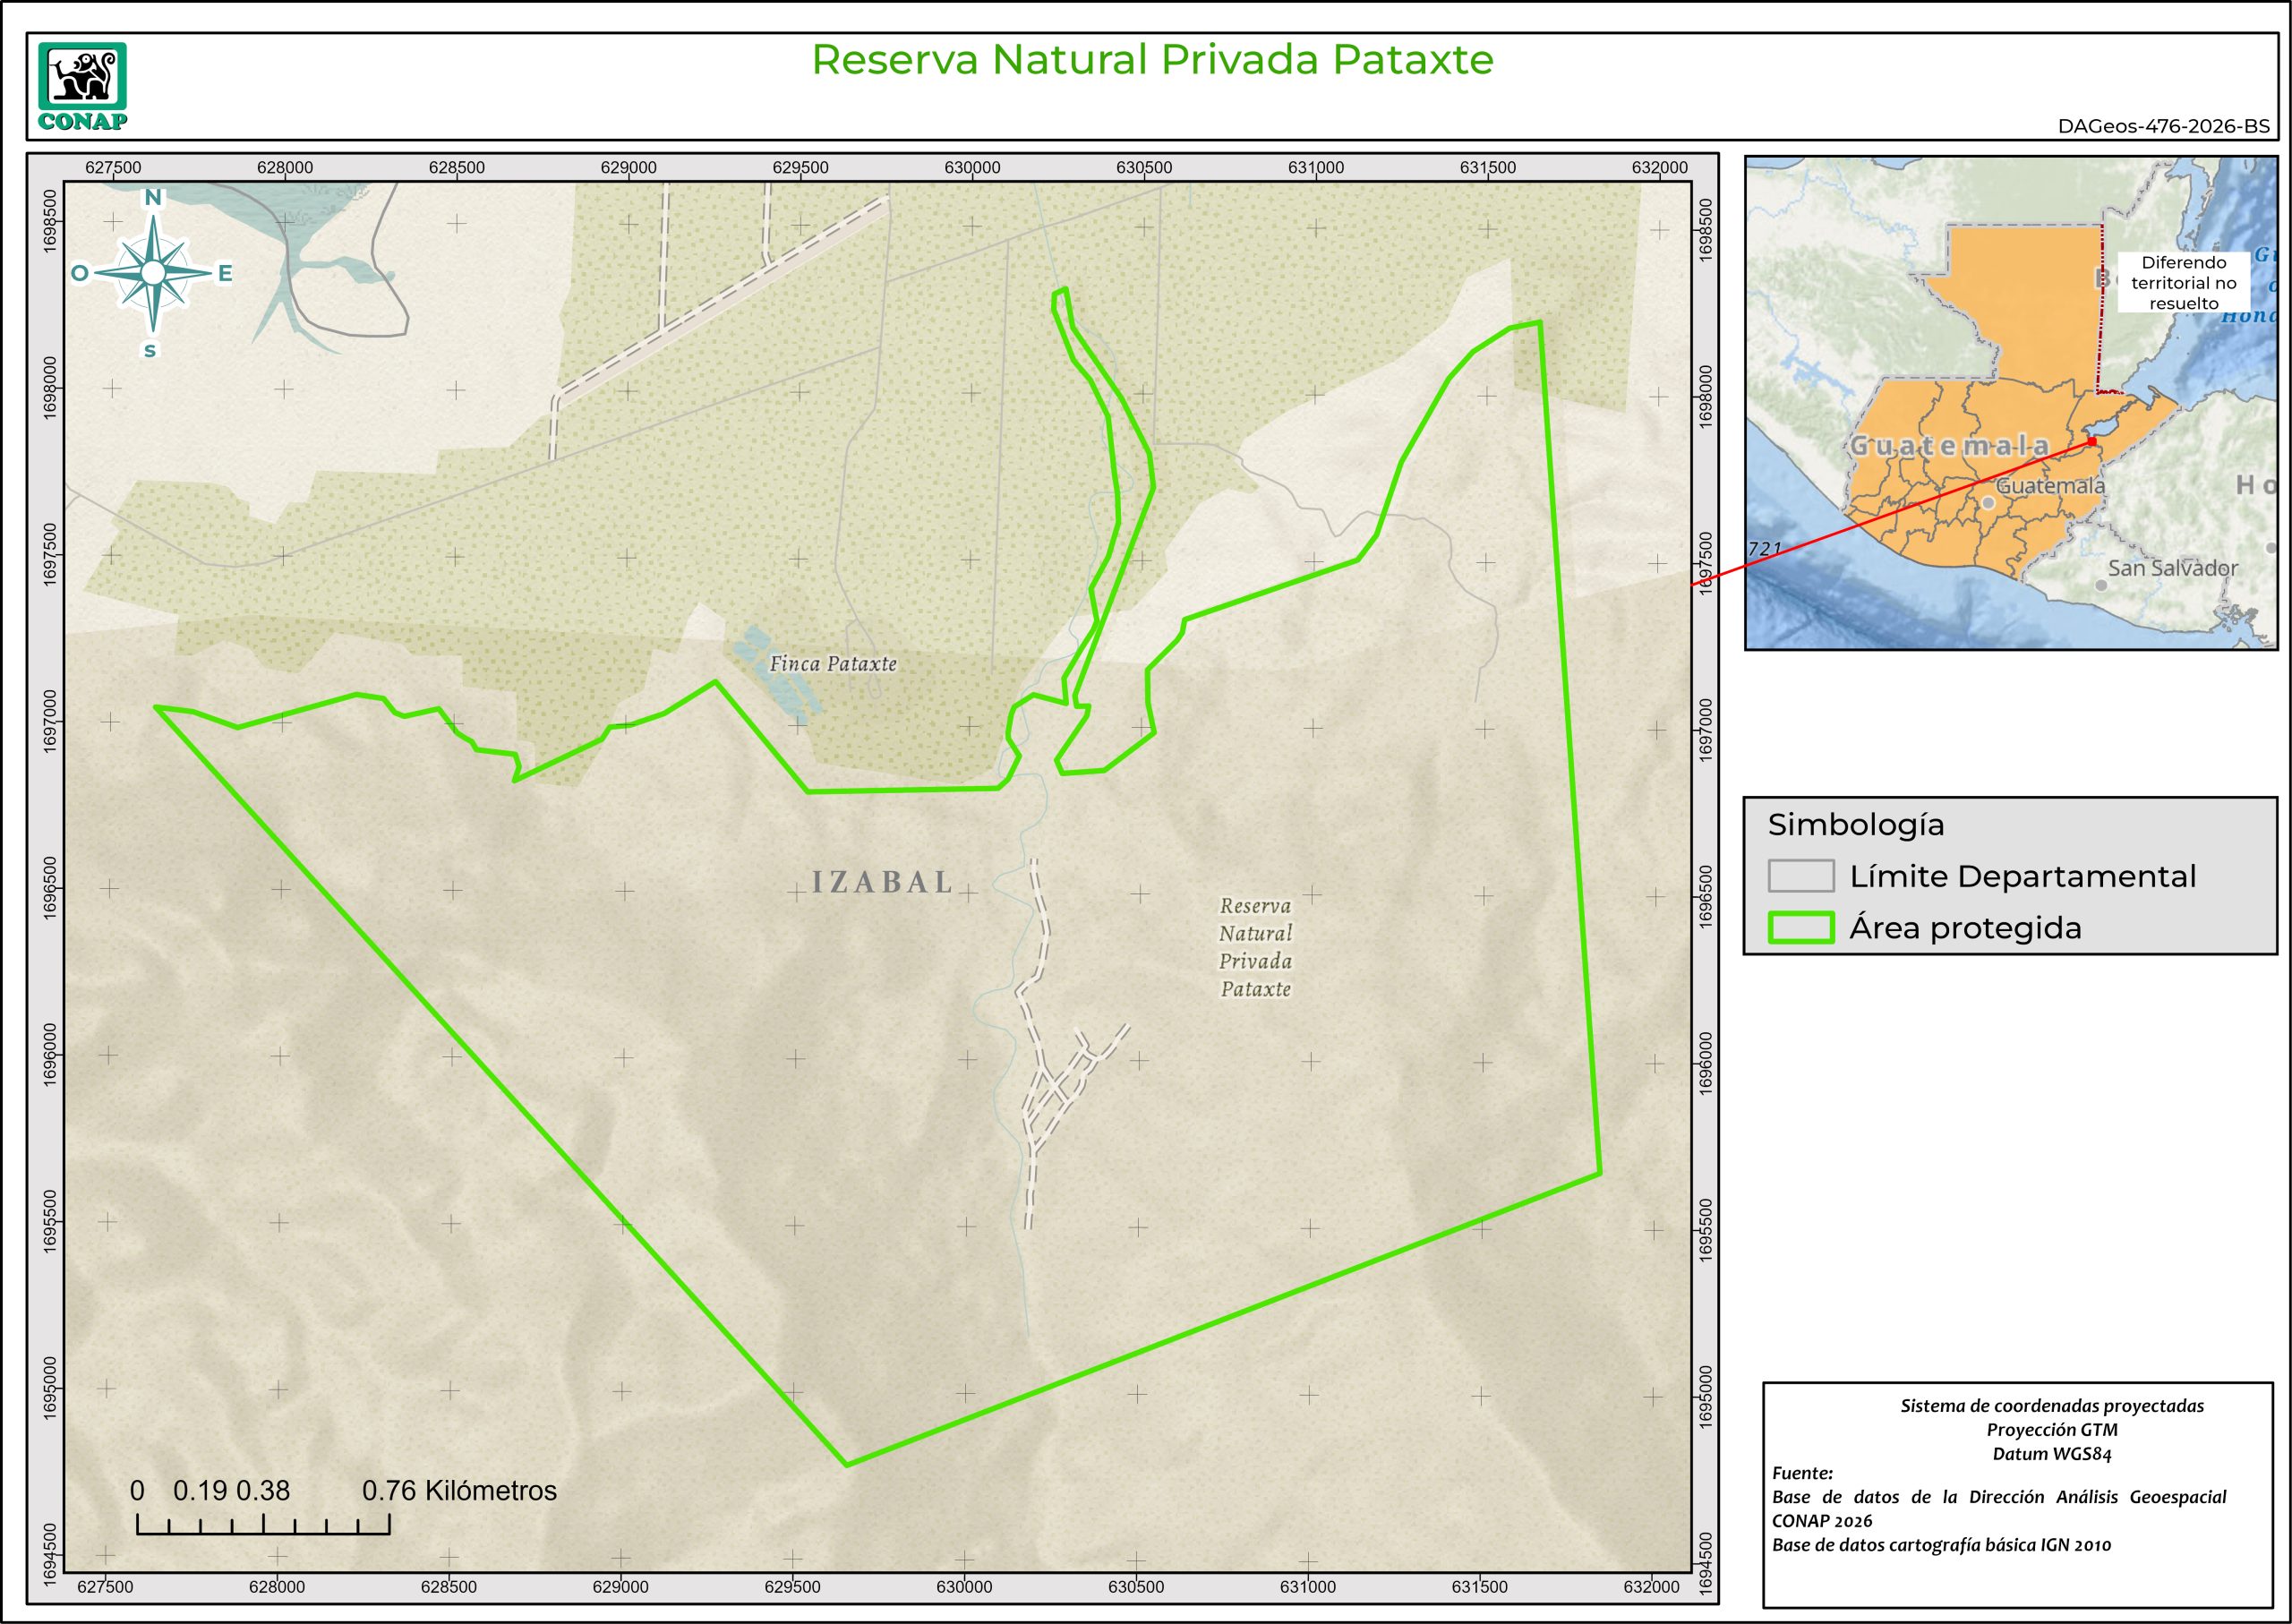
Task: Click the Reserva Natural Privada Pataxte map label
Action: 1255,947
